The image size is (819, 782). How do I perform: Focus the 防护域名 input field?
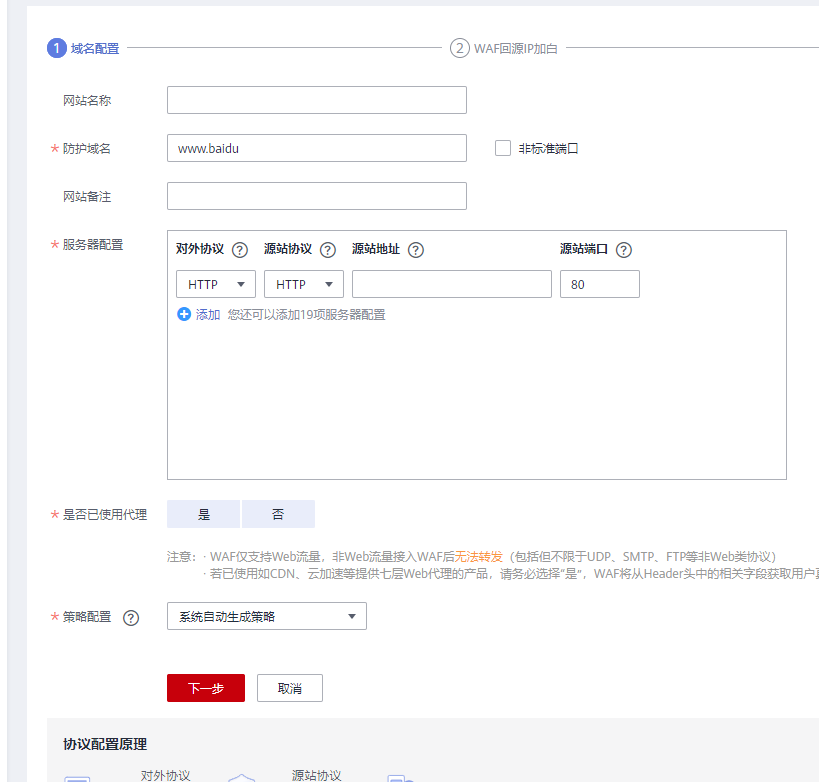click(x=317, y=148)
